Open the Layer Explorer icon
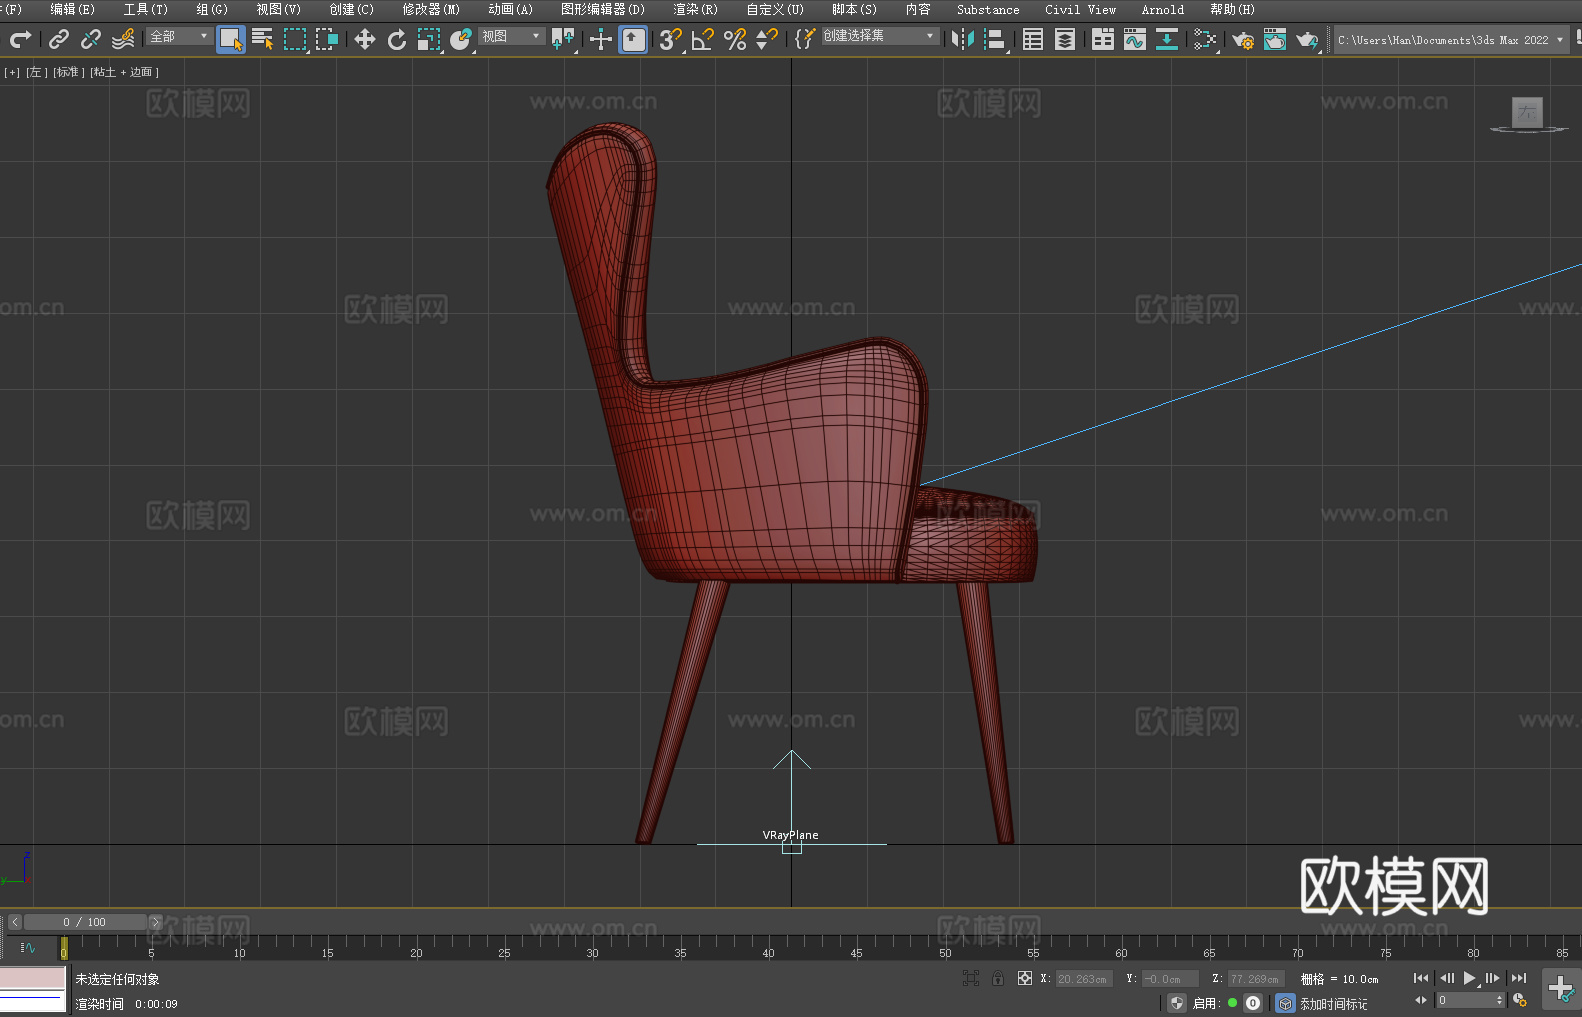The height and width of the screenshot is (1017, 1582). pyautogui.click(x=1065, y=39)
